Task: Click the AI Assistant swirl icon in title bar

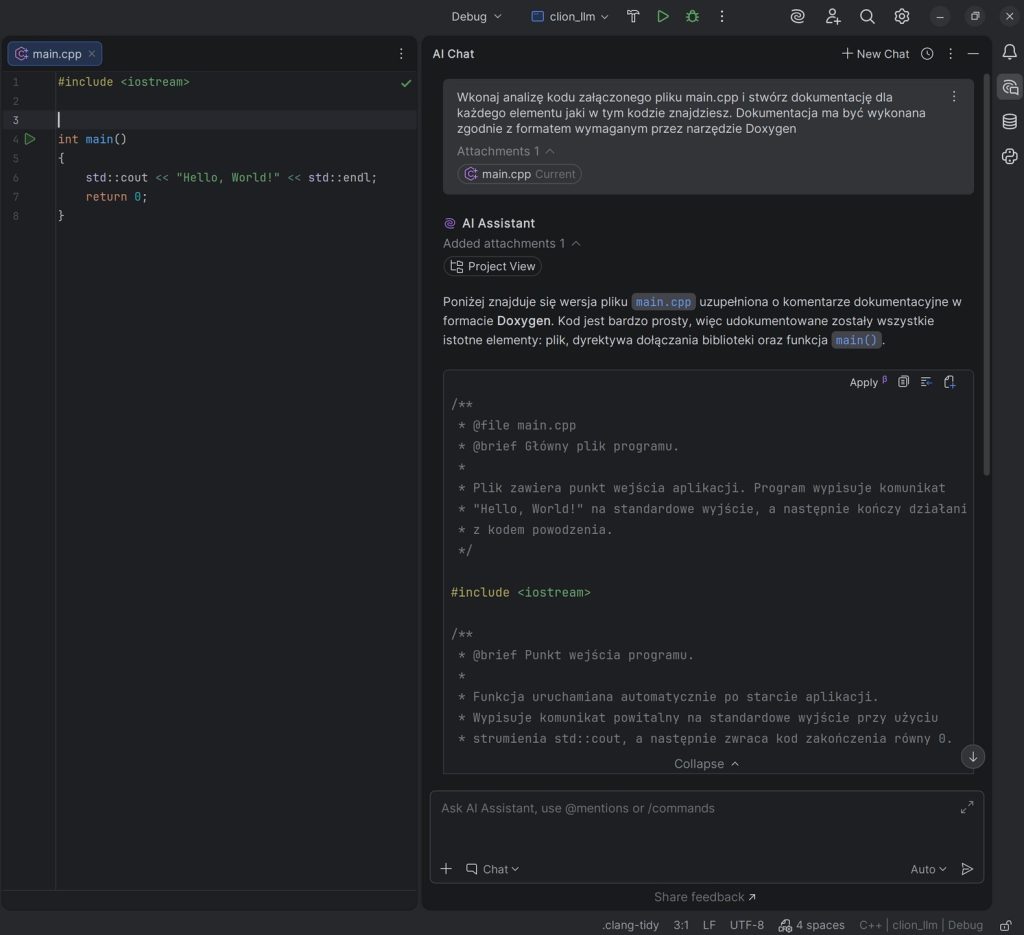Action: pyautogui.click(x=797, y=16)
